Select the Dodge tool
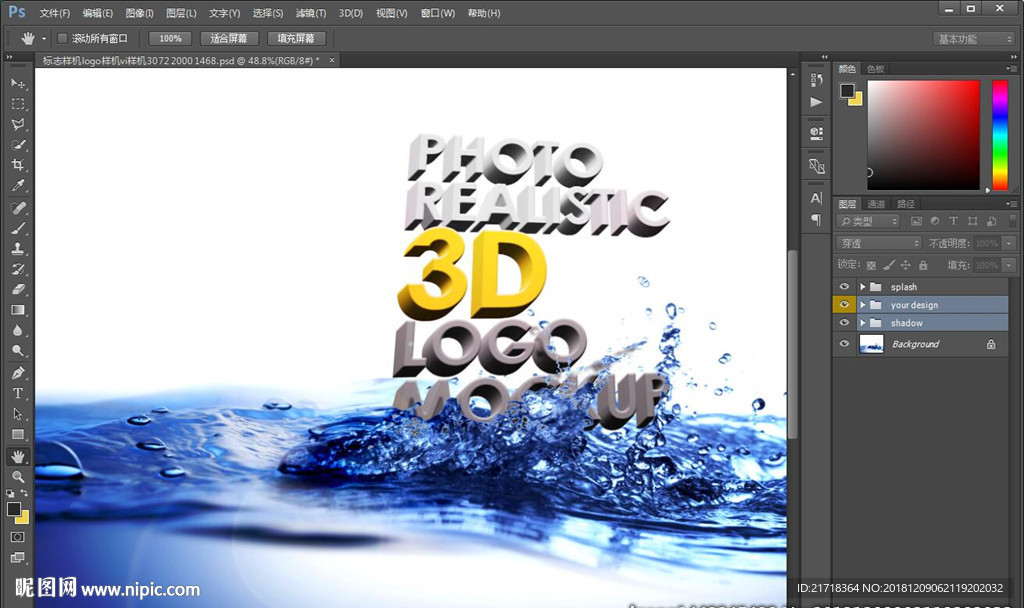1024x608 pixels. (x=18, y=350)
